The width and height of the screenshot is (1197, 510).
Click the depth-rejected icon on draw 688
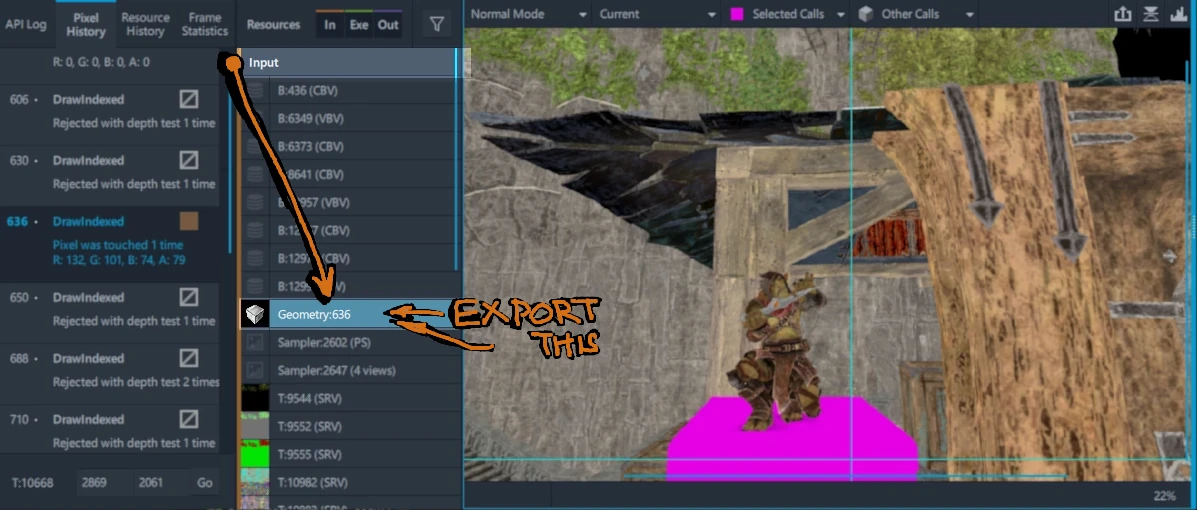click(x=188, y=358)
